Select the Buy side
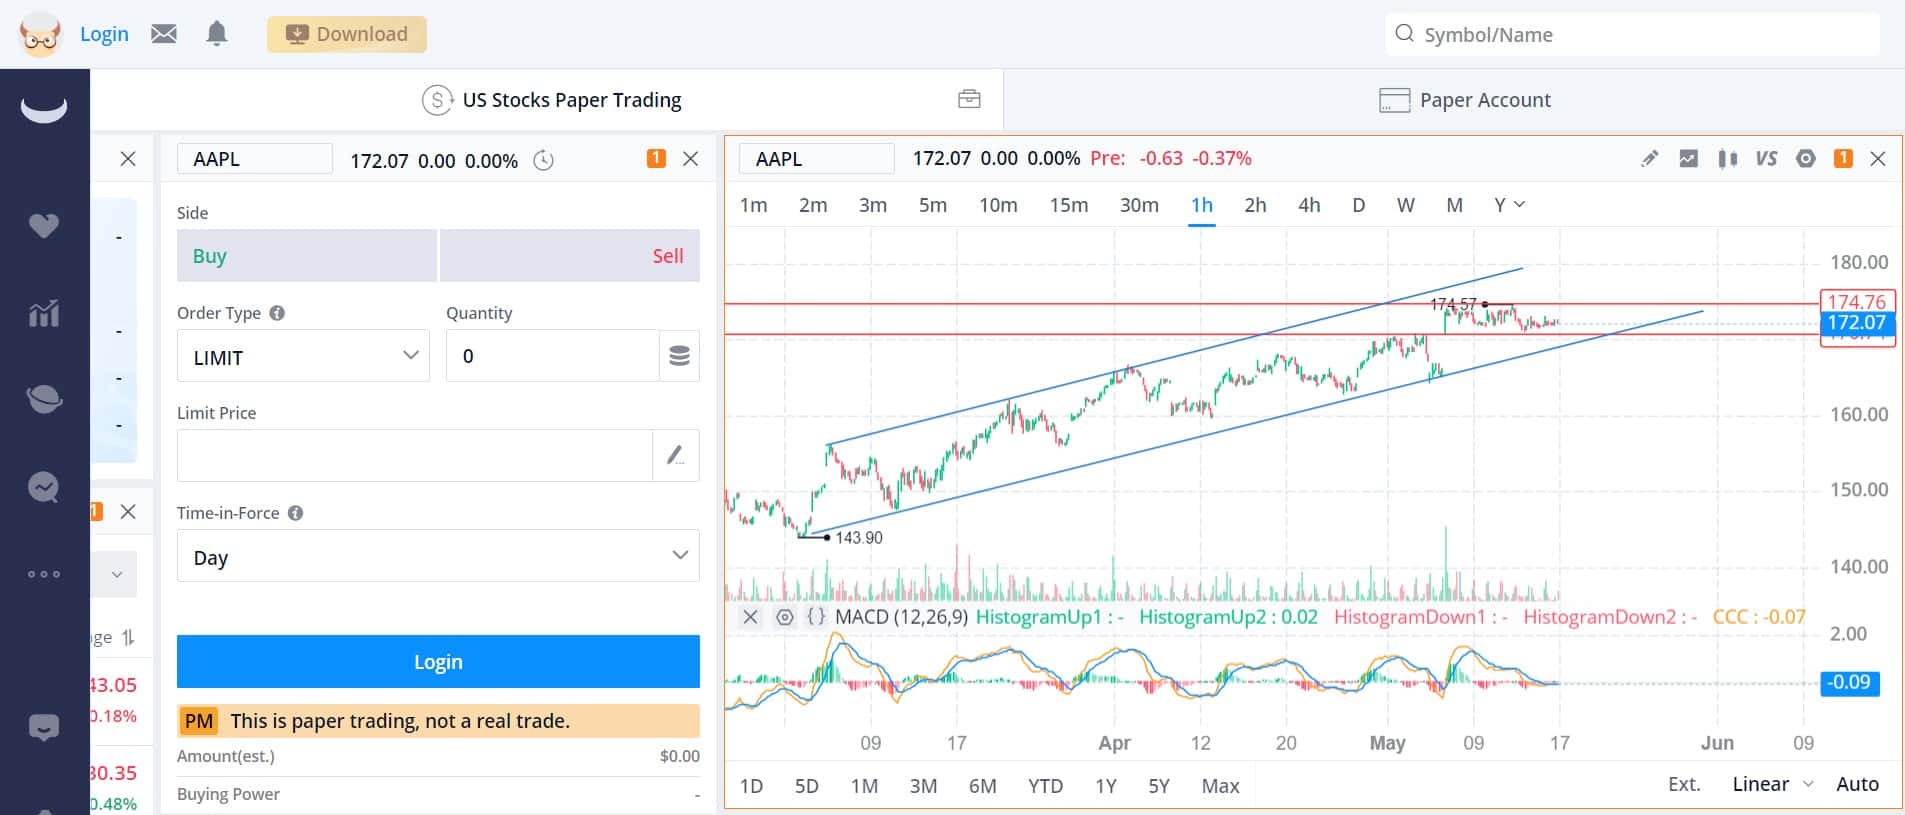 coord(307,255)
